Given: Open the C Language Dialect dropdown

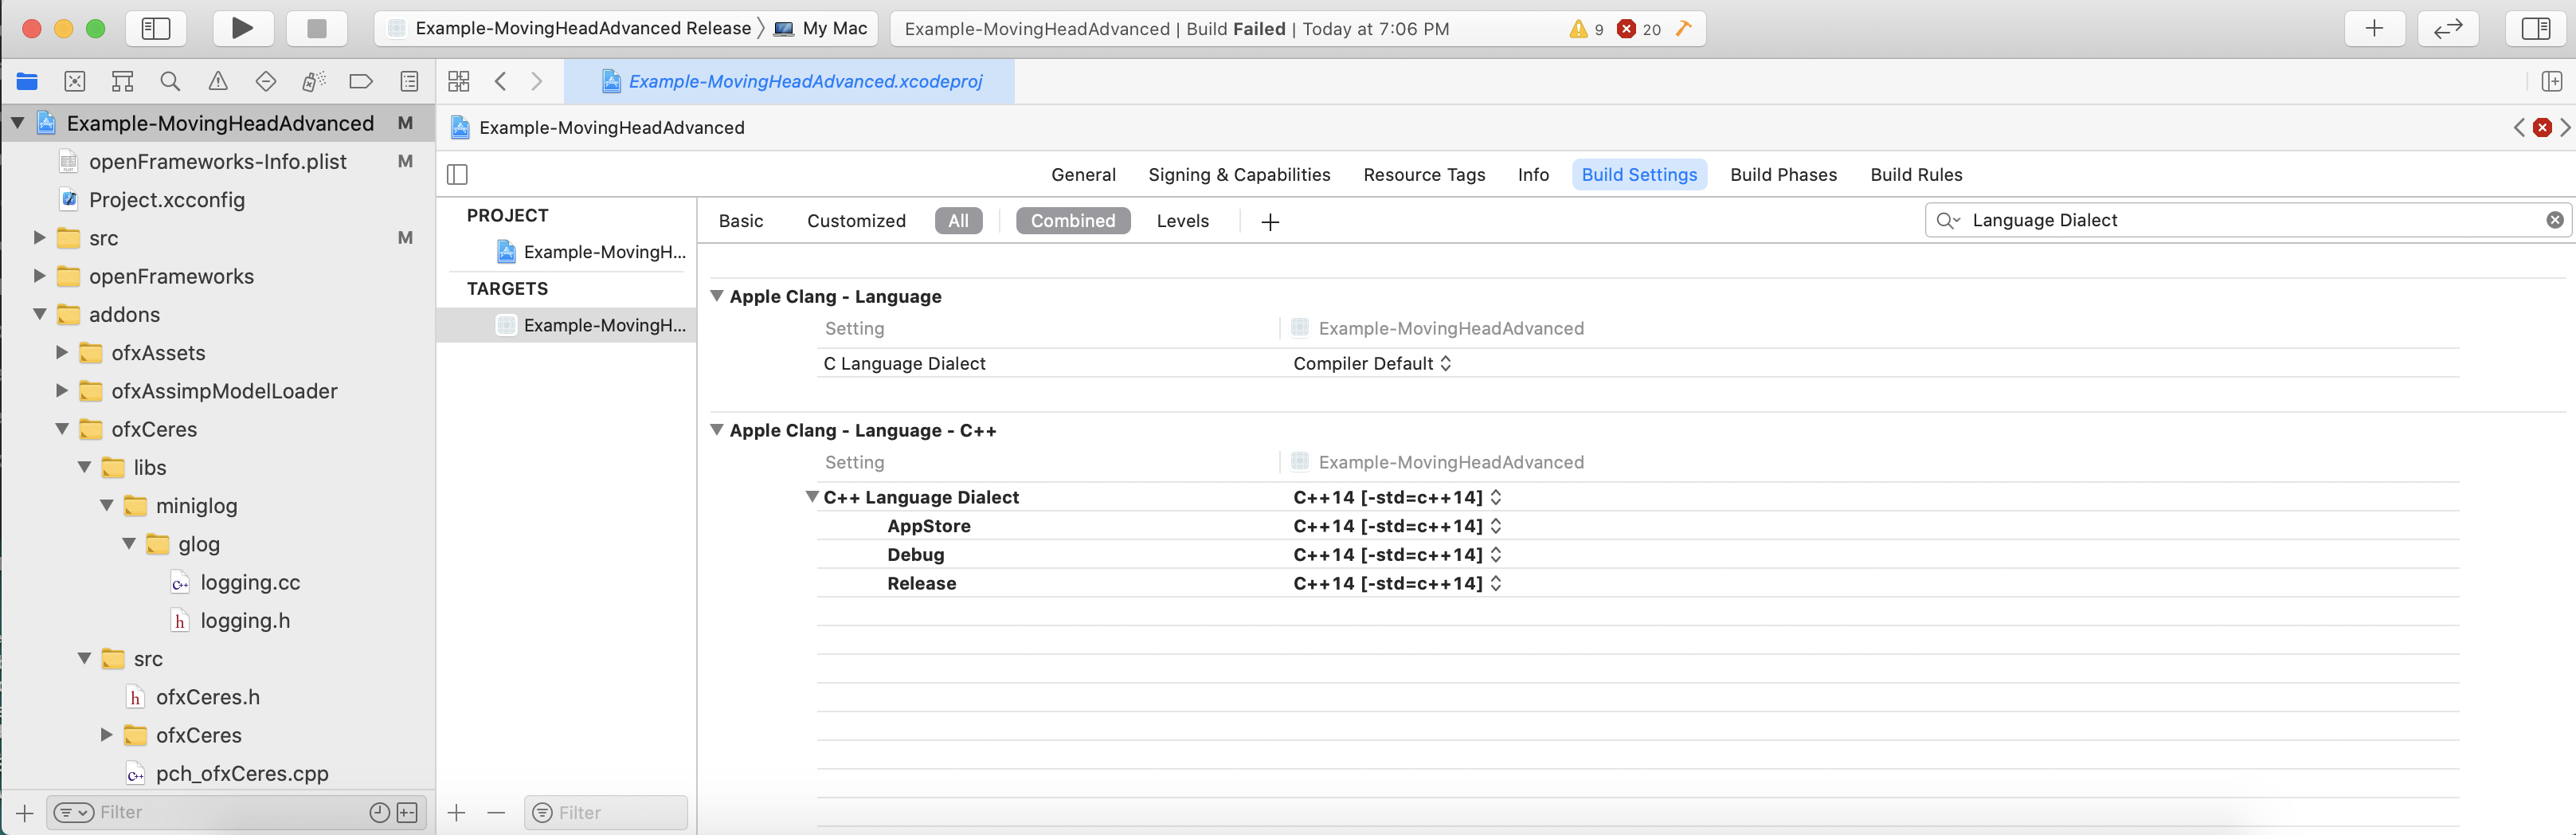Looking at the screenshot, I should [x=1372, y=363].
